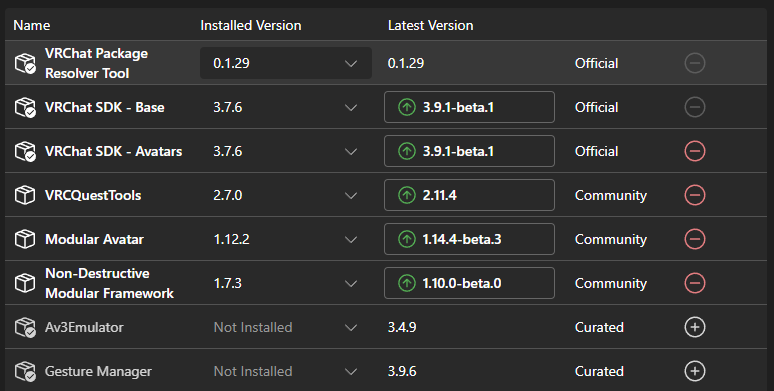Click Official label in Package Resolver Tool row
774x391 pixels.
(596, 63)
